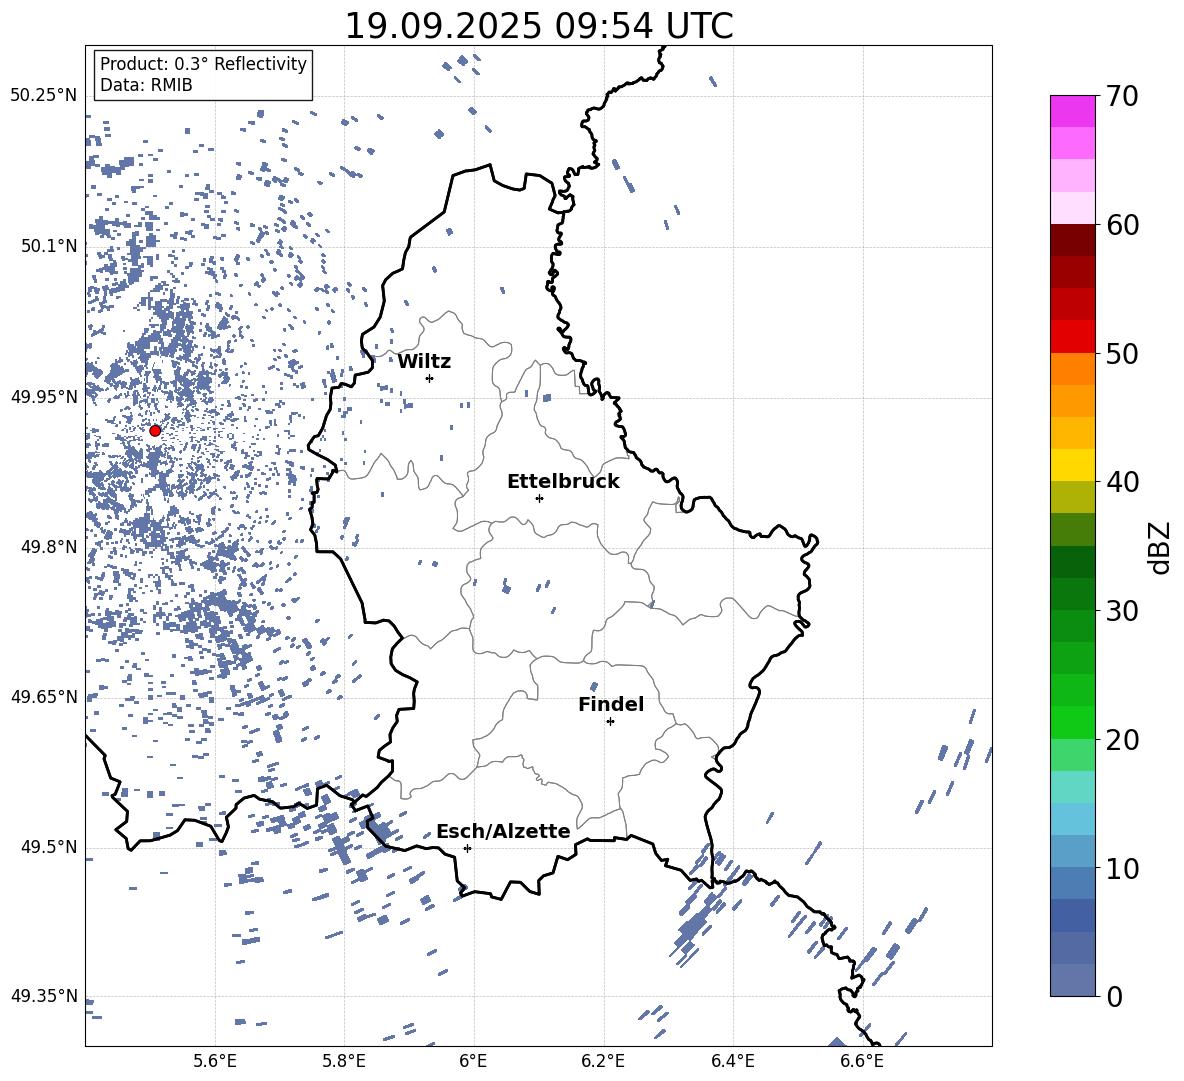Pick the magenta top colorbar segment
This screenshot has height=1081, width=1184.
click(1073, 111)
